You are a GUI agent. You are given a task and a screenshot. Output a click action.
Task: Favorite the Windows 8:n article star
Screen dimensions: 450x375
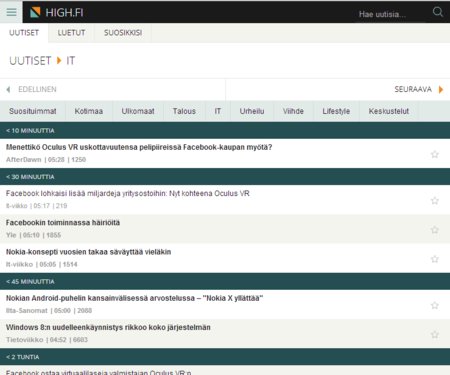pos(435,334)
